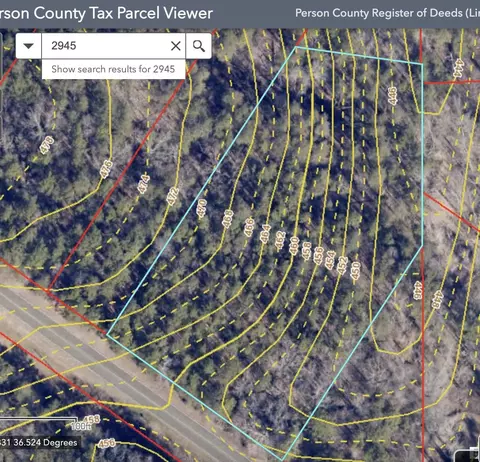Click the Person County Tax Parcel Viewer title
The height and width of the screenshot is (462, 480).
point(106,13)
